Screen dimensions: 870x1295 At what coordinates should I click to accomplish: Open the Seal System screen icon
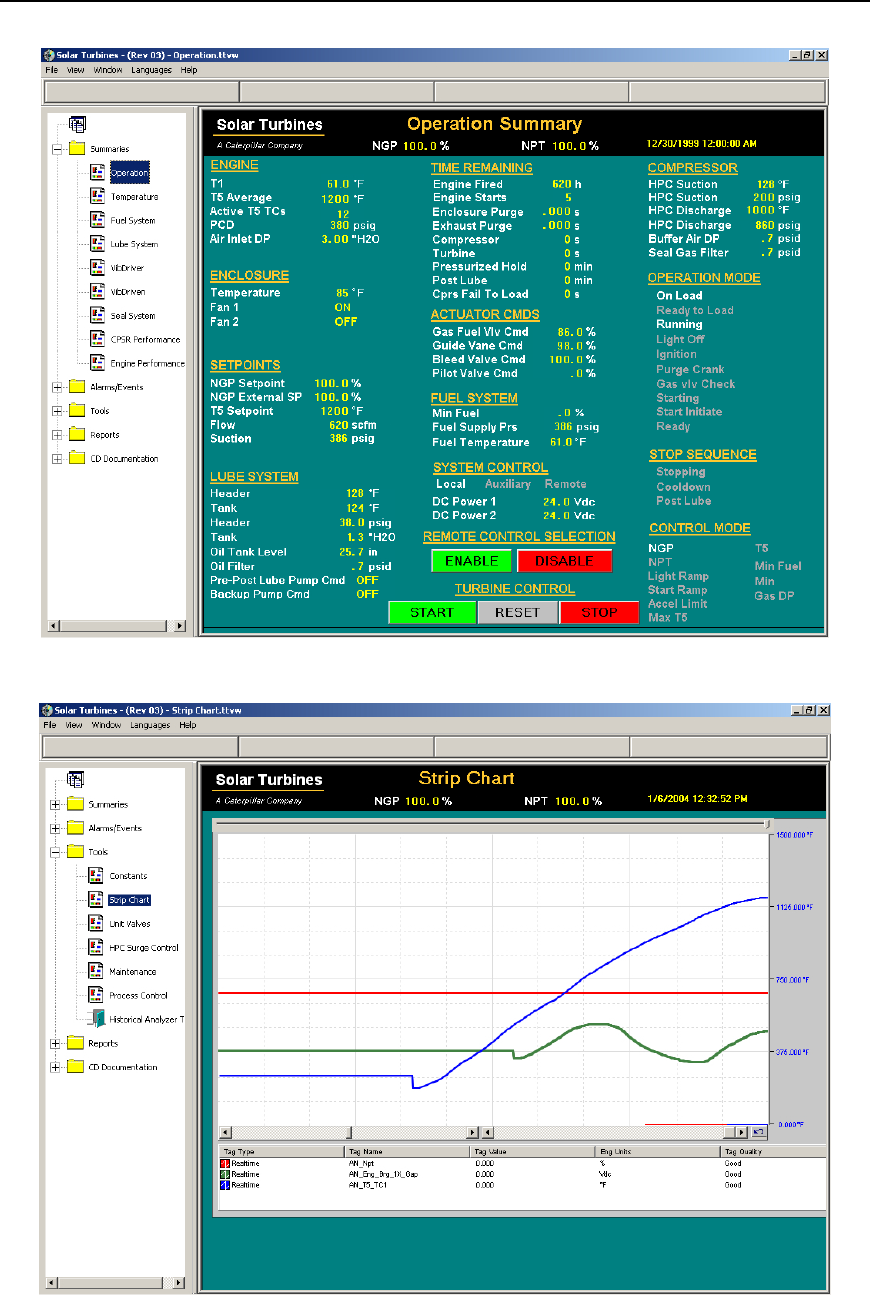(x=97, y=316)
